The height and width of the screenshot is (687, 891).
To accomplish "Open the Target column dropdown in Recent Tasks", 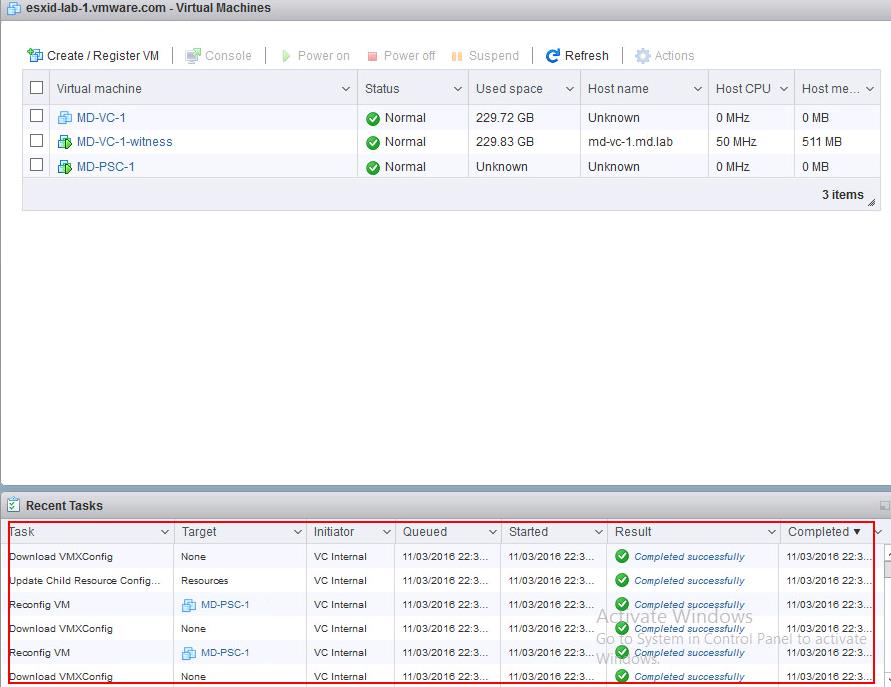I will [x=297, y=532].
